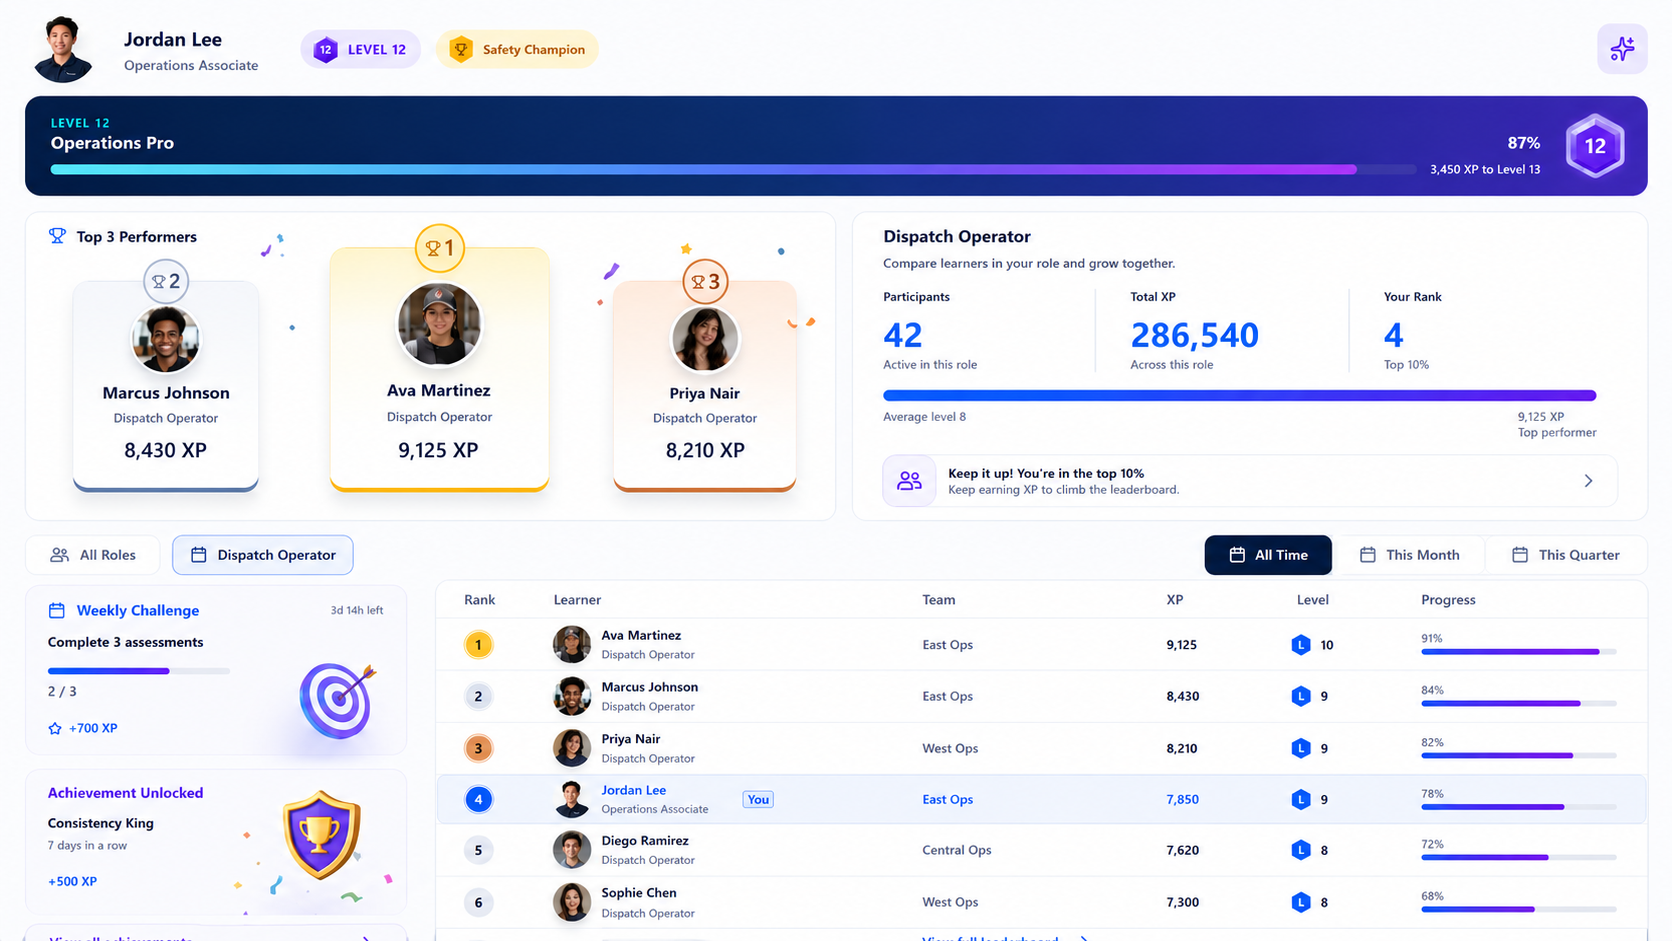Click the Weekly Challenge title
The image size is (1672, 941).
pyautogui.click(x=138, y=610)
